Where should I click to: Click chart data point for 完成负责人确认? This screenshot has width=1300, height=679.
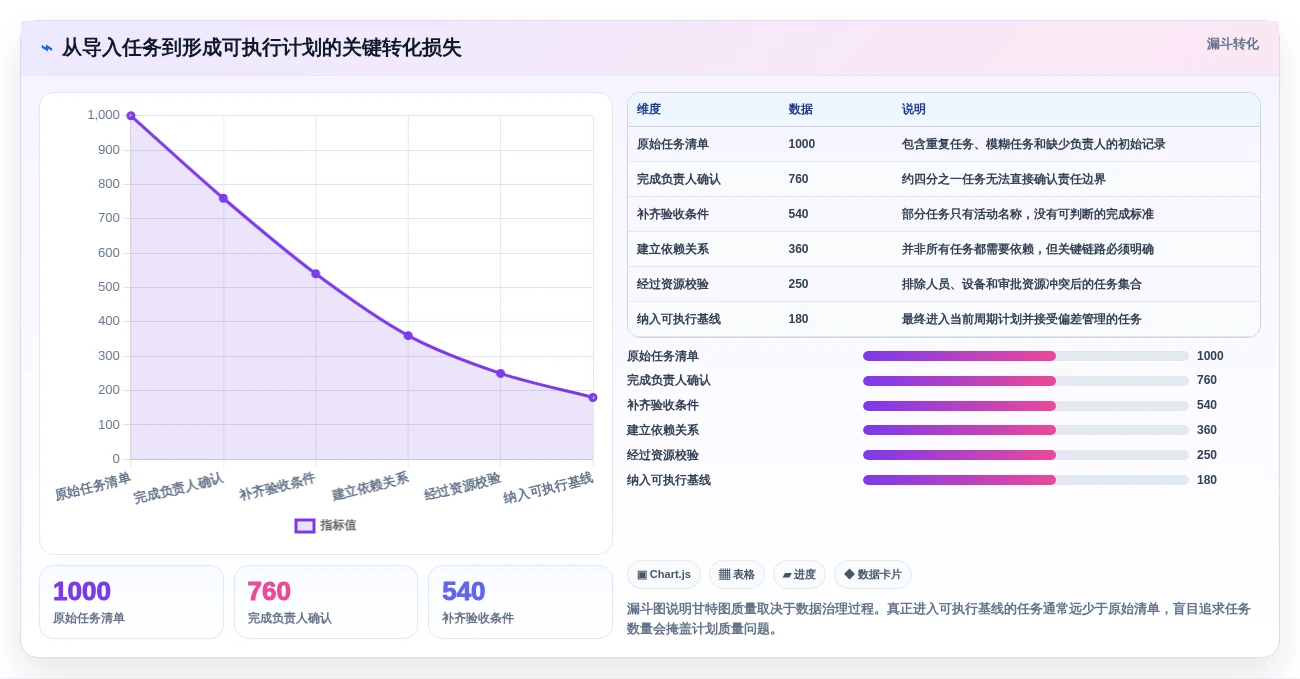[x=223, y=198]
